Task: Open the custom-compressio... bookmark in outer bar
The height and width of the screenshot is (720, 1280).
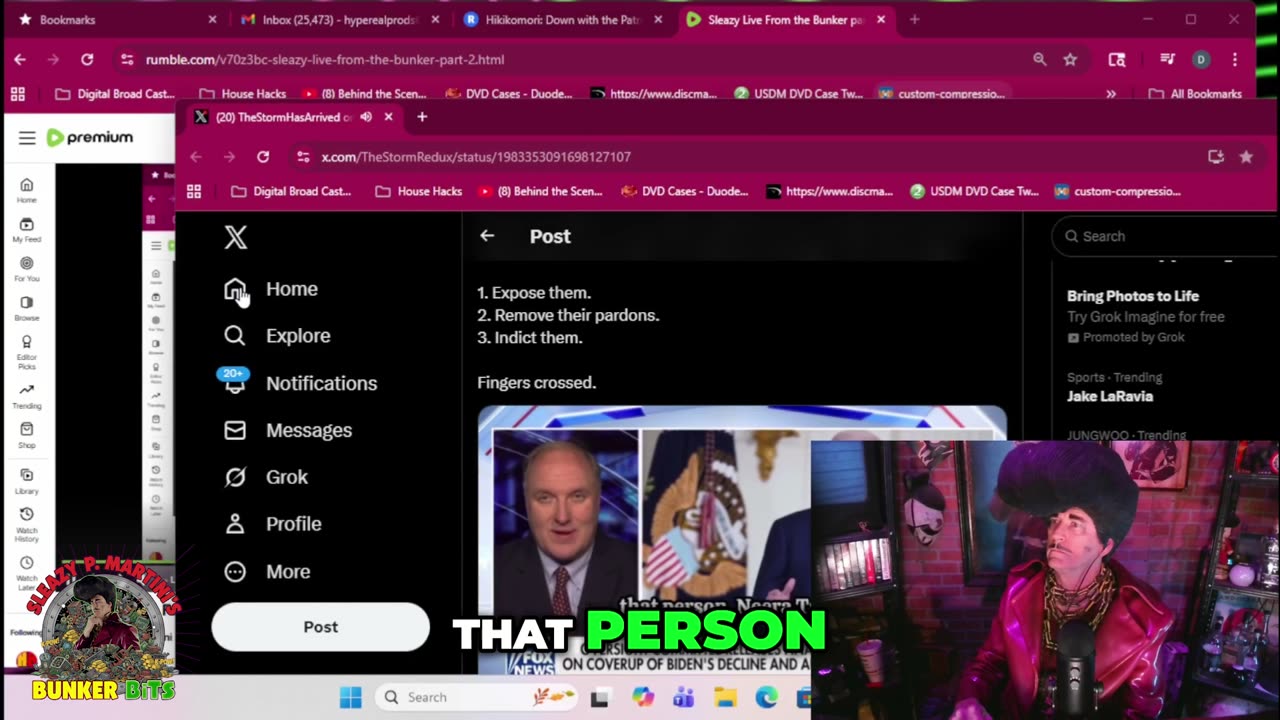Action: coord(941,94)
